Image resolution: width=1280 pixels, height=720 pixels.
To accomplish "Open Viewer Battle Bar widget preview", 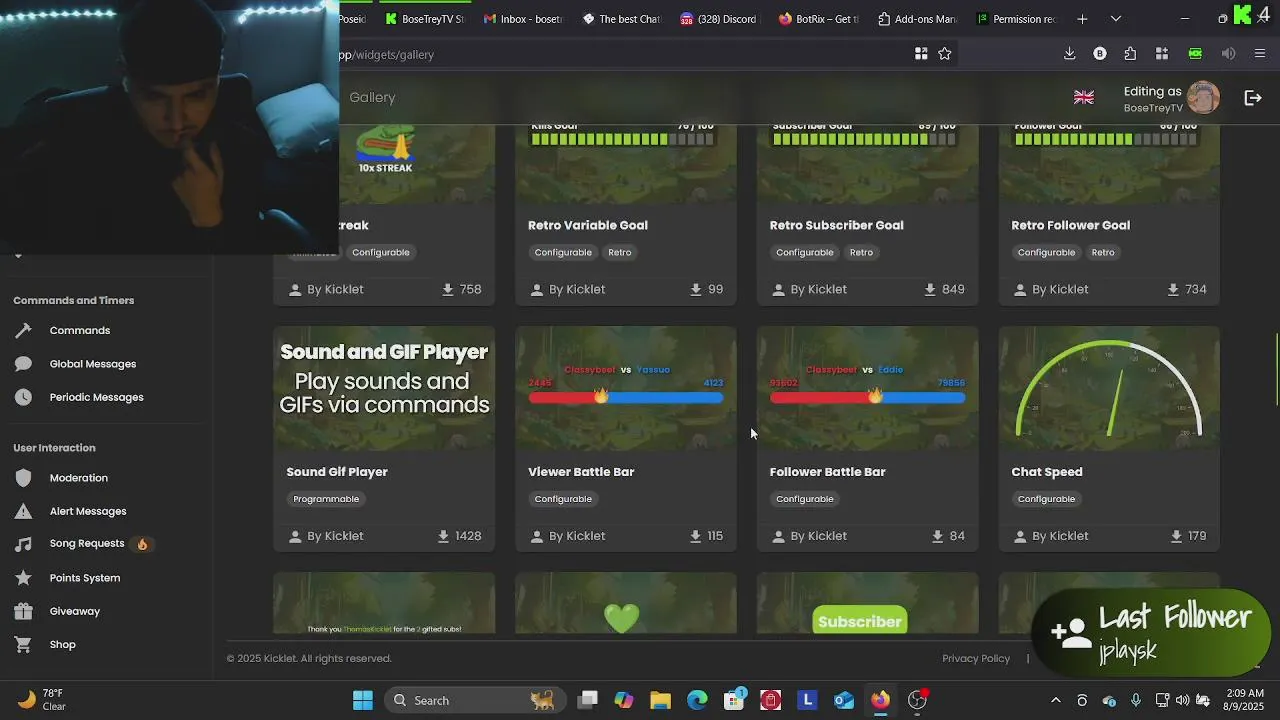I will tap(626, 388).
